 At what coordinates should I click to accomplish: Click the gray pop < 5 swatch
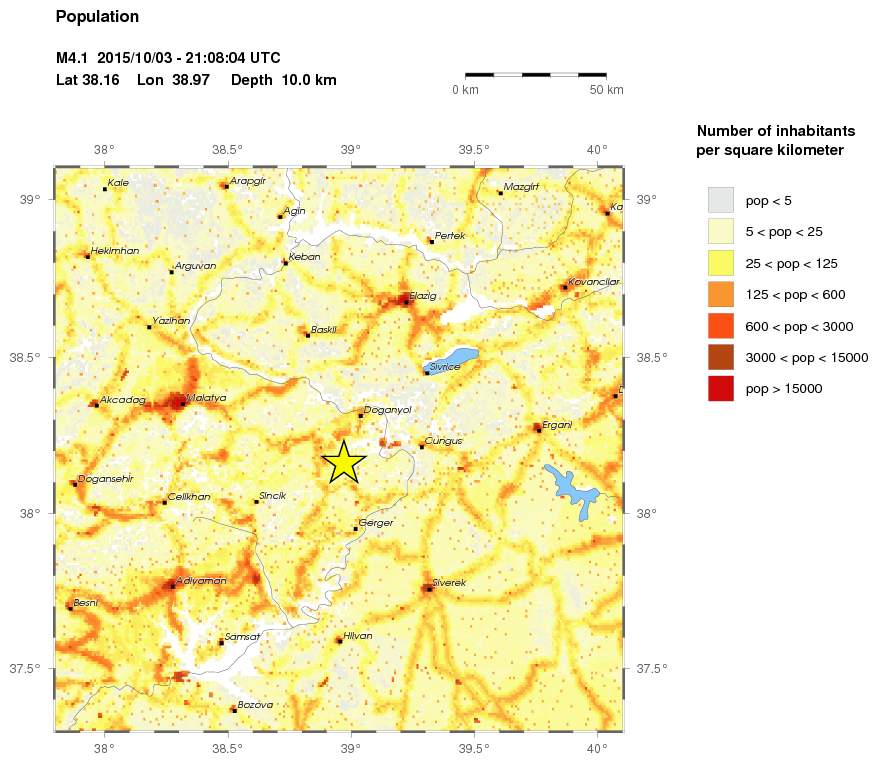click(x=721, y=200)
